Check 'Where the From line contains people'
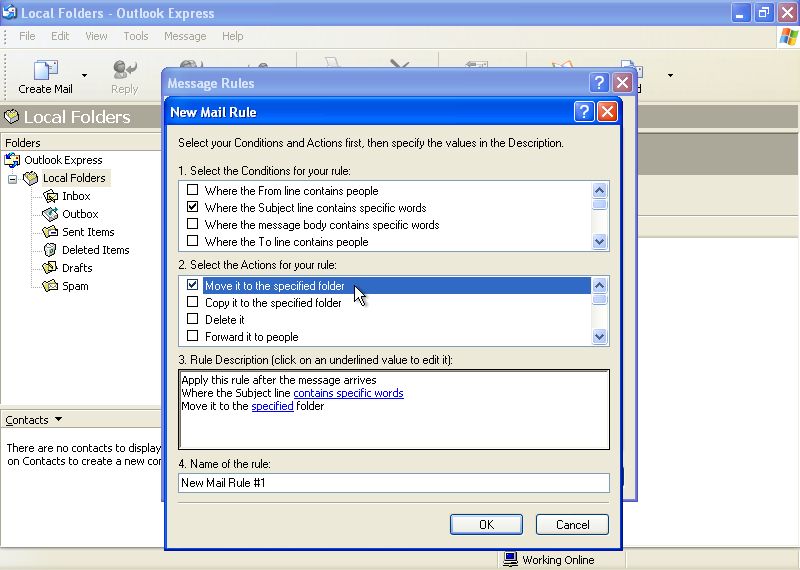The height and width of the screenshot is (570, 800). (x=192, y=190)
